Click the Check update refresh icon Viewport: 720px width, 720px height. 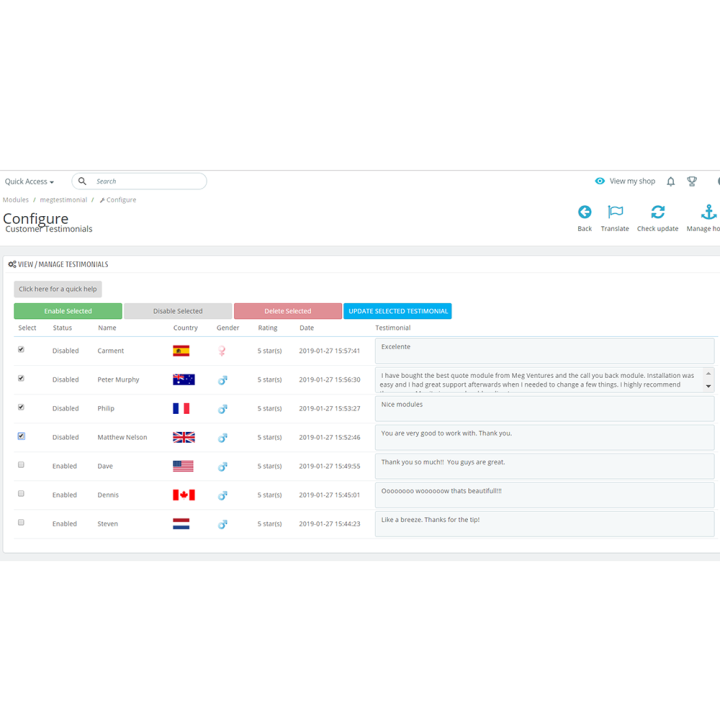658,212
